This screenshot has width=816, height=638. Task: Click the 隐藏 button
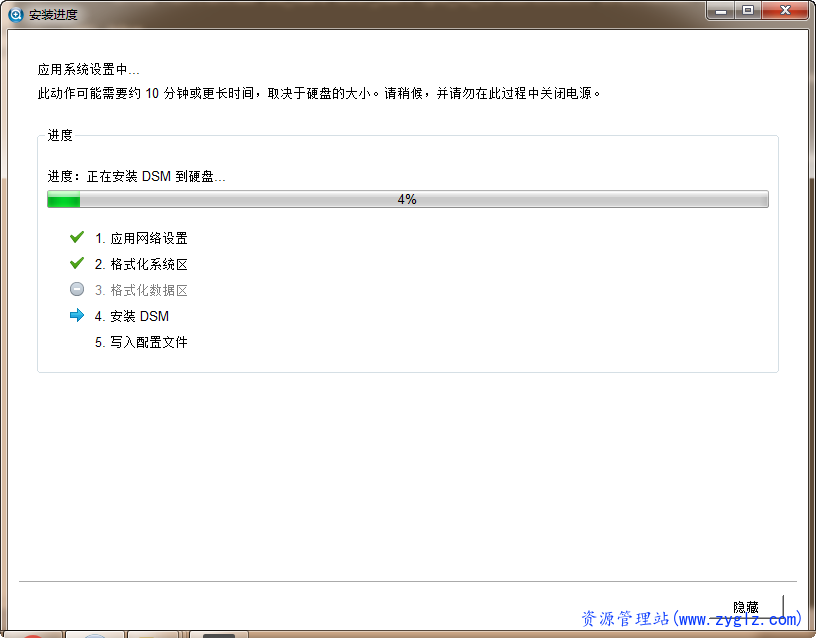click(x=745, y=607)
